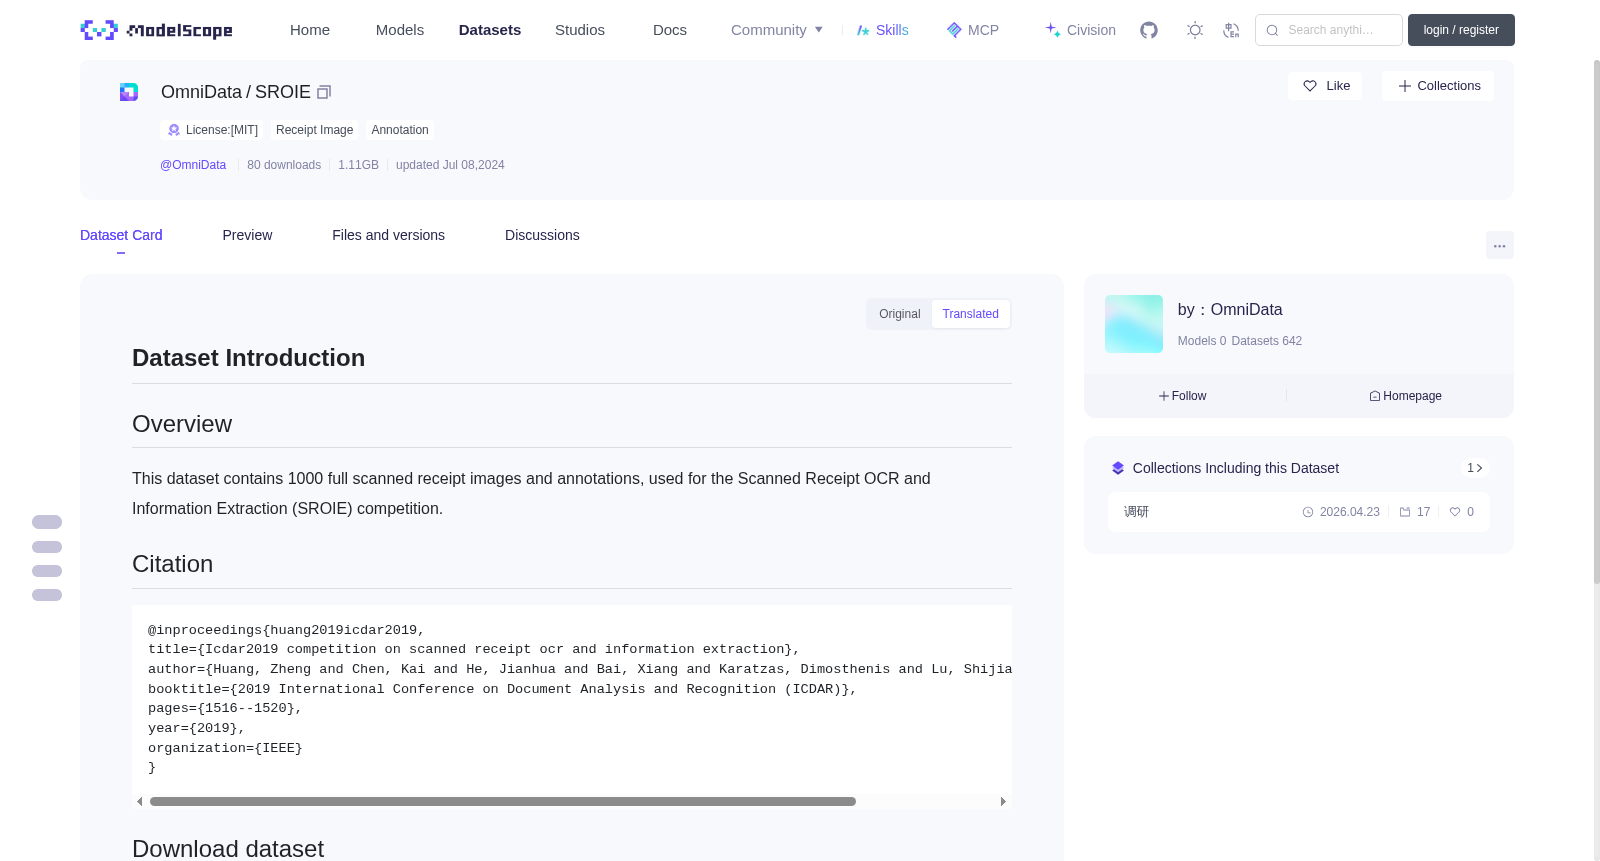Click the login / register button
Image resolution: width=1600 pixels, height=861 pixels.
[1461, 30]
